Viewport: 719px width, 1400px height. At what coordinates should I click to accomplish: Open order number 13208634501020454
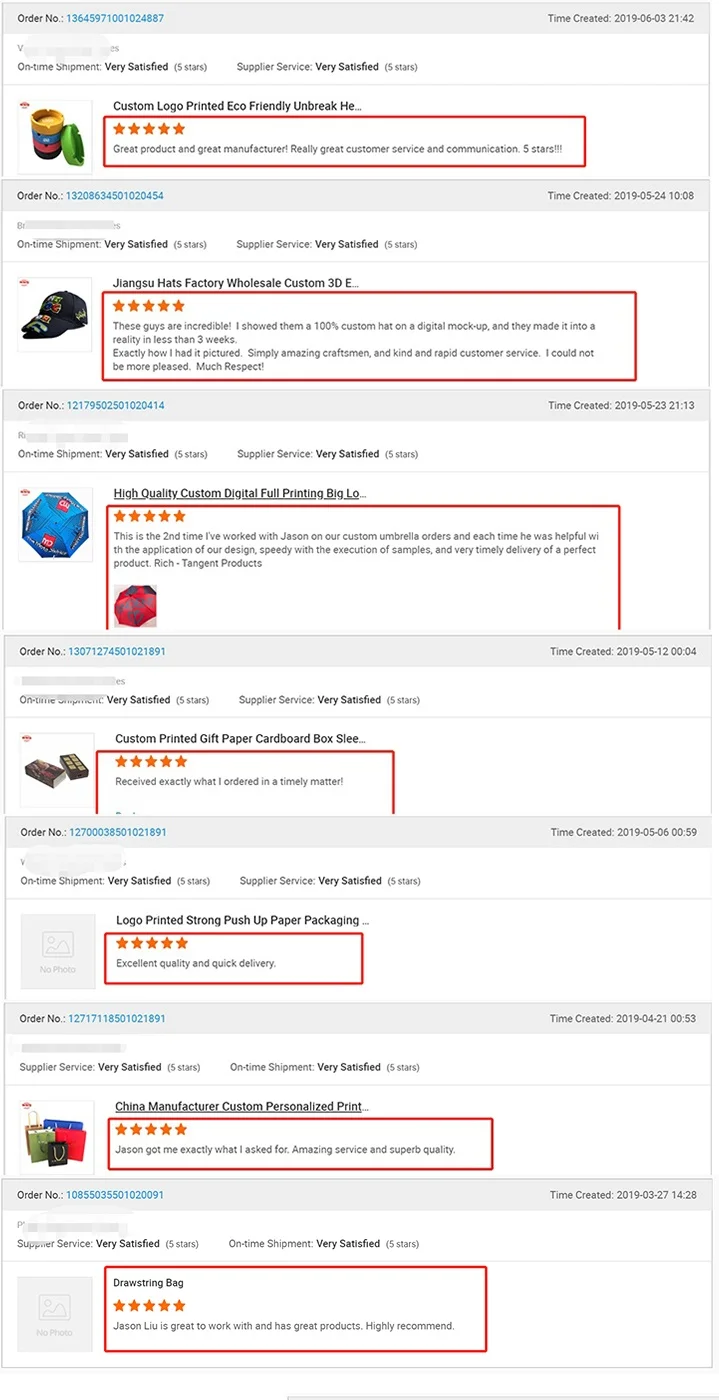click(x=114, y=196)
